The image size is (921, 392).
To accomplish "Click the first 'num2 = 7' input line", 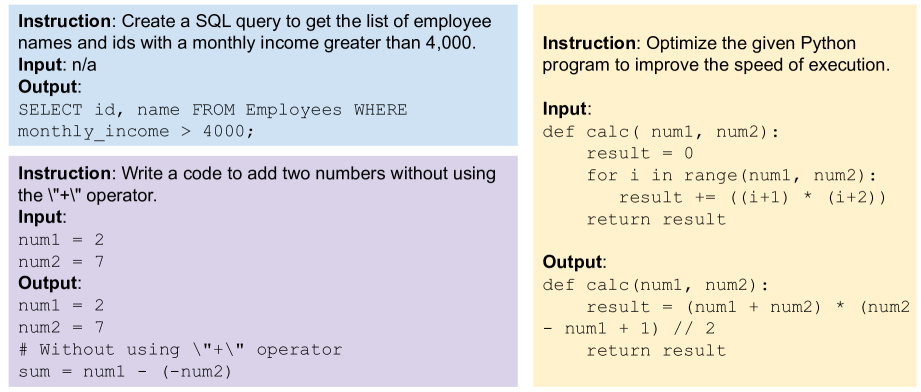I will 61,262.
